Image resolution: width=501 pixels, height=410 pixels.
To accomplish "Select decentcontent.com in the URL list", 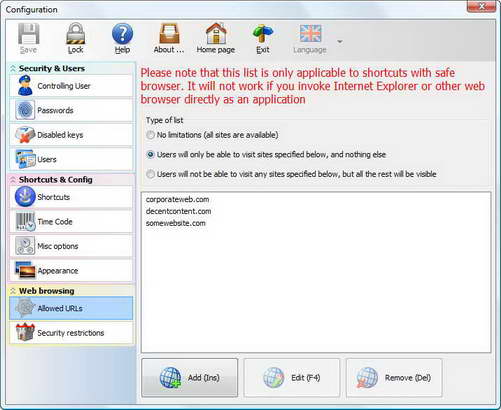I will (x=178, y=211).
